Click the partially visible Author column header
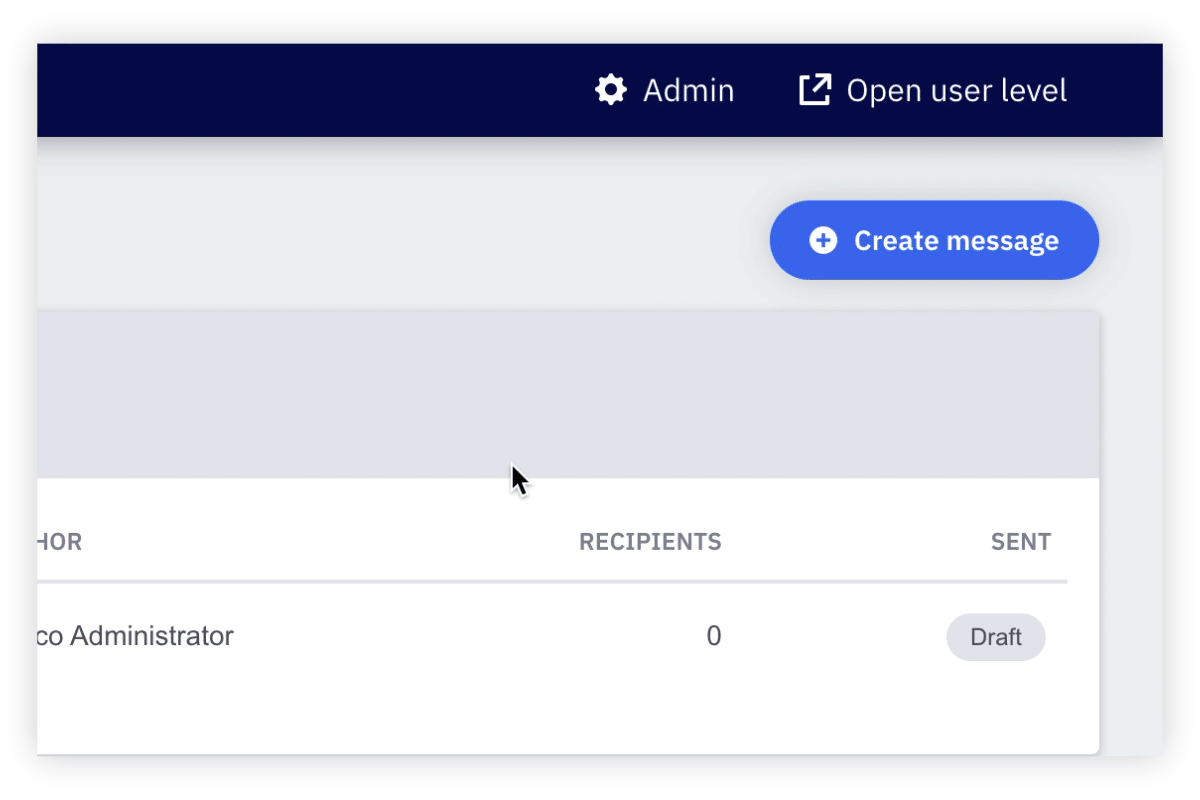The height and width of the screenshot is (800, 1200). pyautogui.click(x=59, y=542)
